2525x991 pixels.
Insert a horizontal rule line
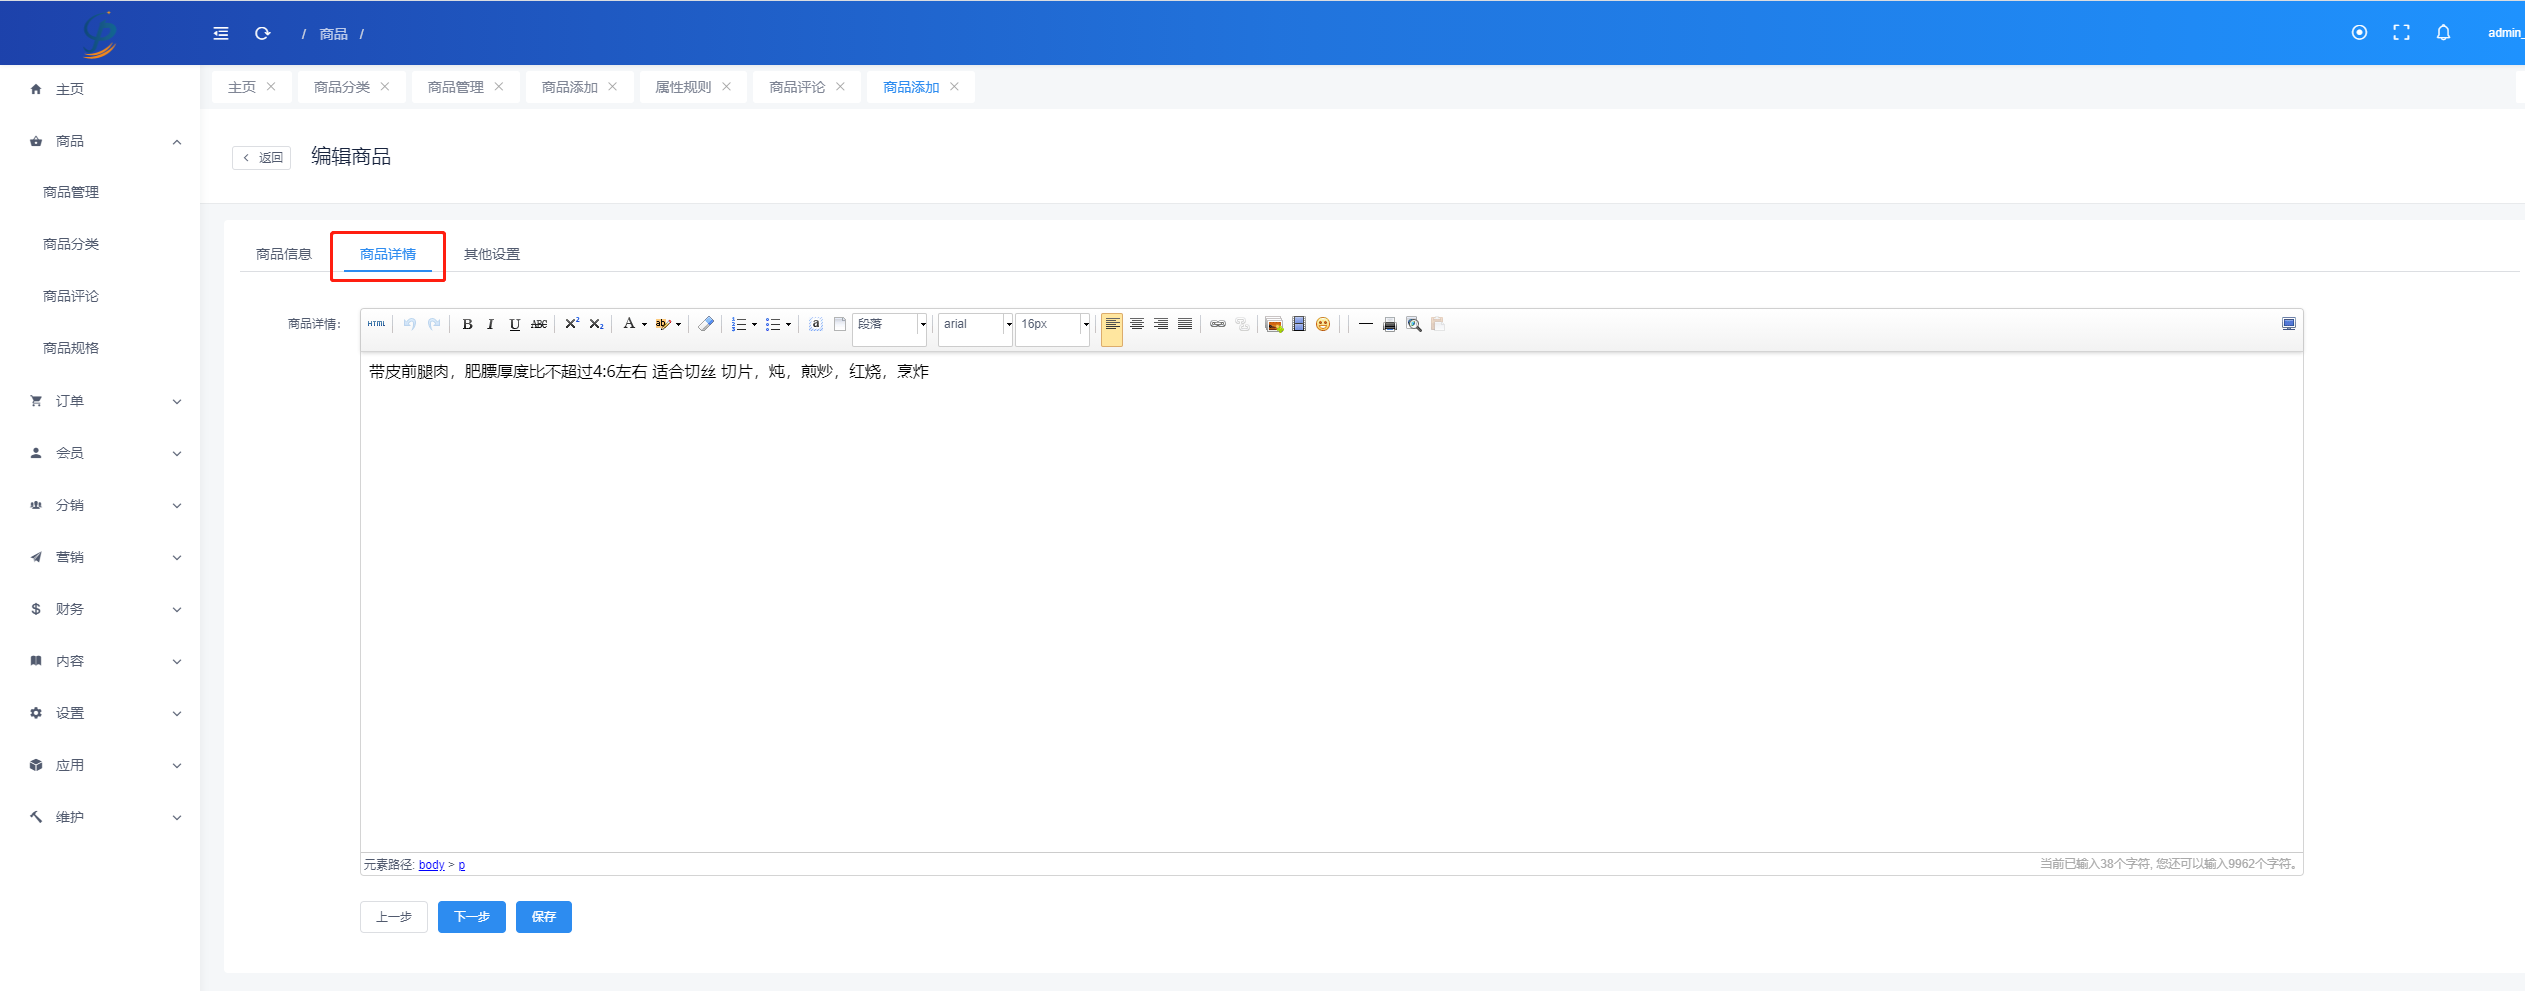1366,324
